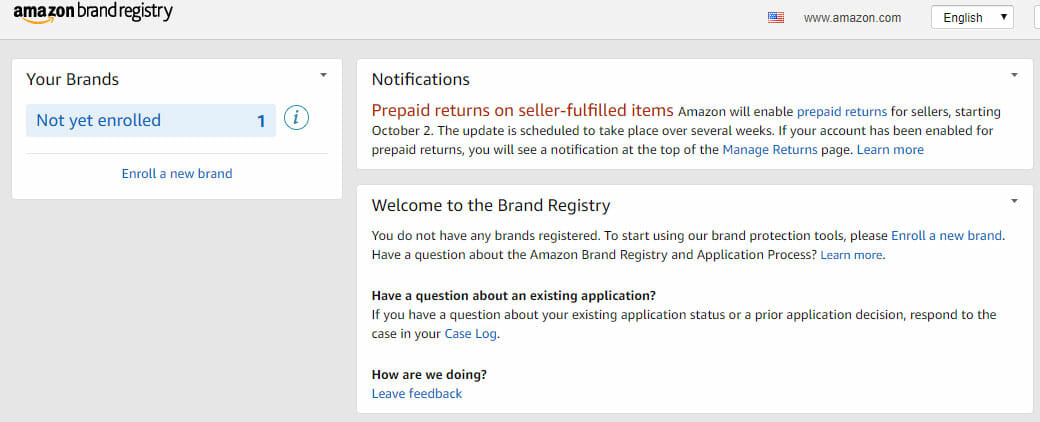Click the brand count number 1
This screenshot has height=422, width=1040.
click(261, 121)
